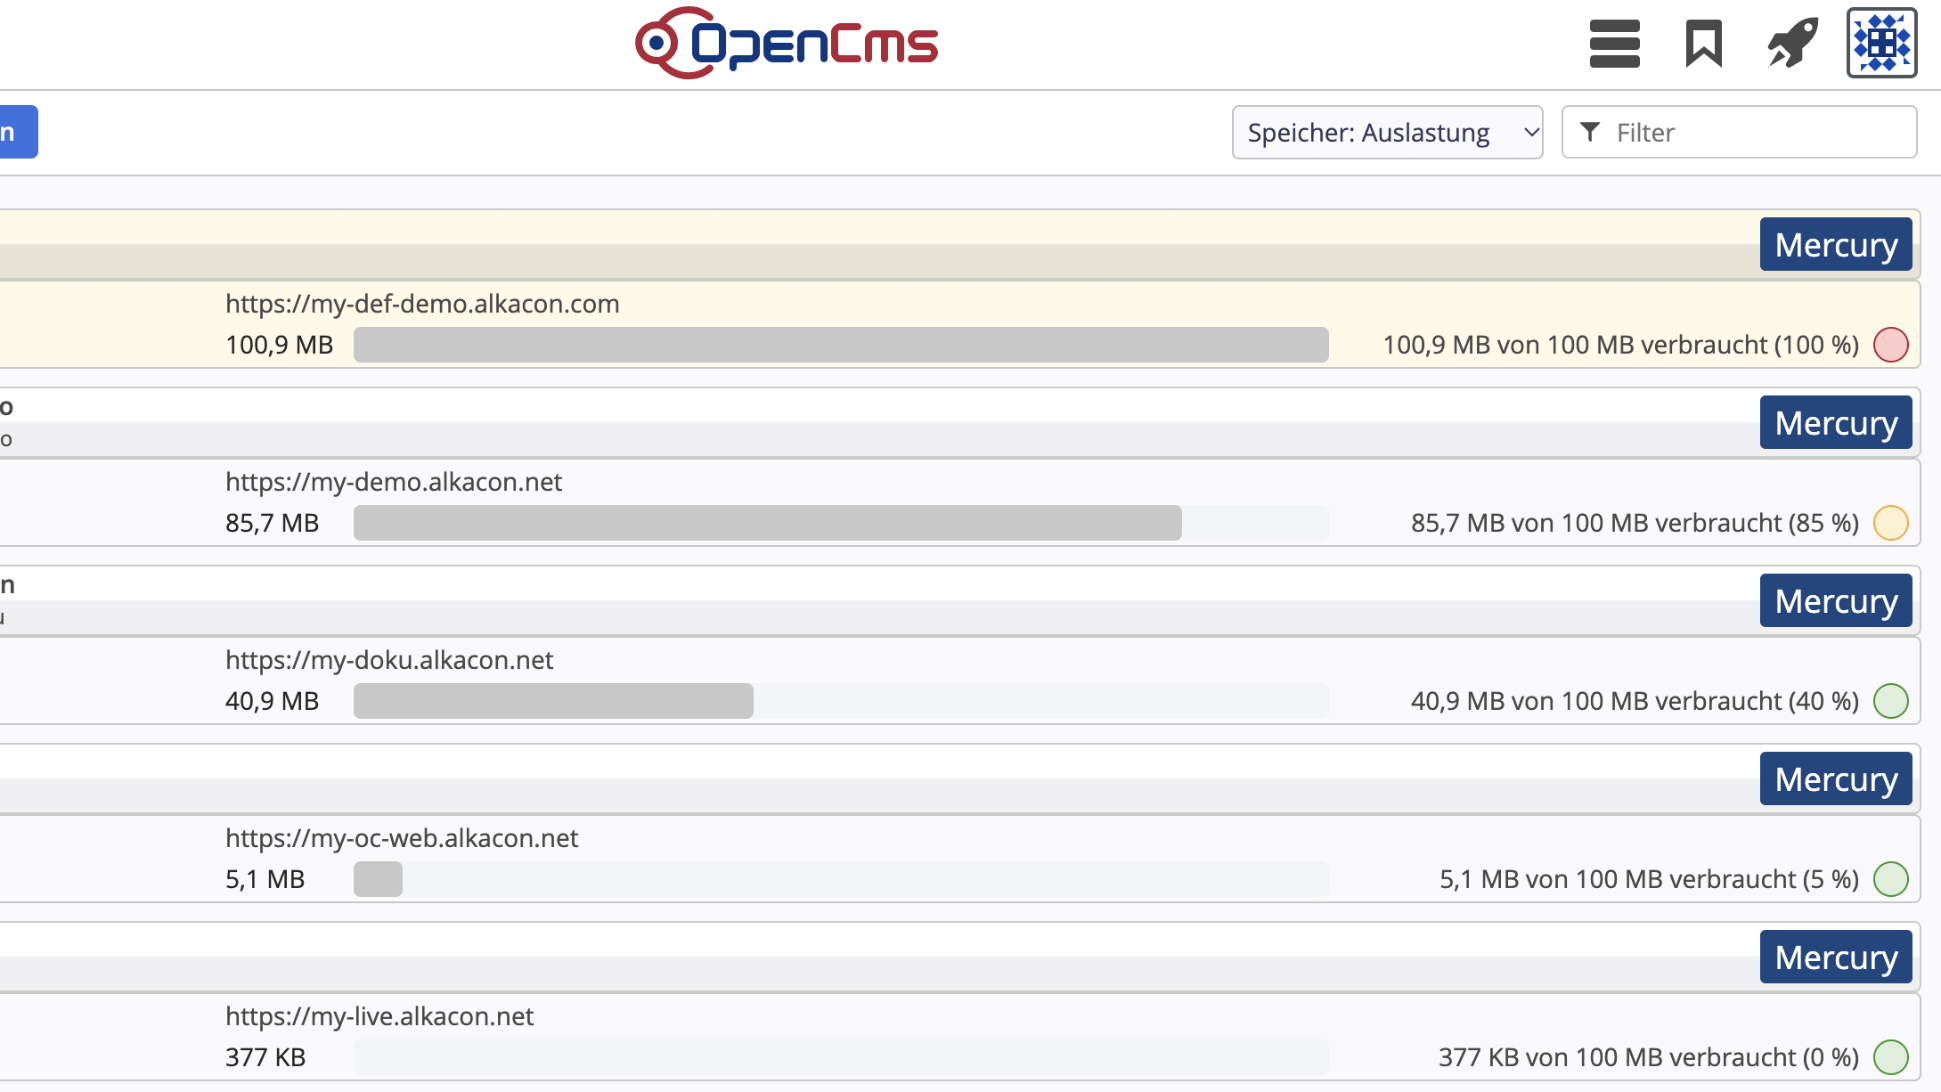Click Mercury button above my-demo row
1941x1092 pixels.
pos(1835,423)
